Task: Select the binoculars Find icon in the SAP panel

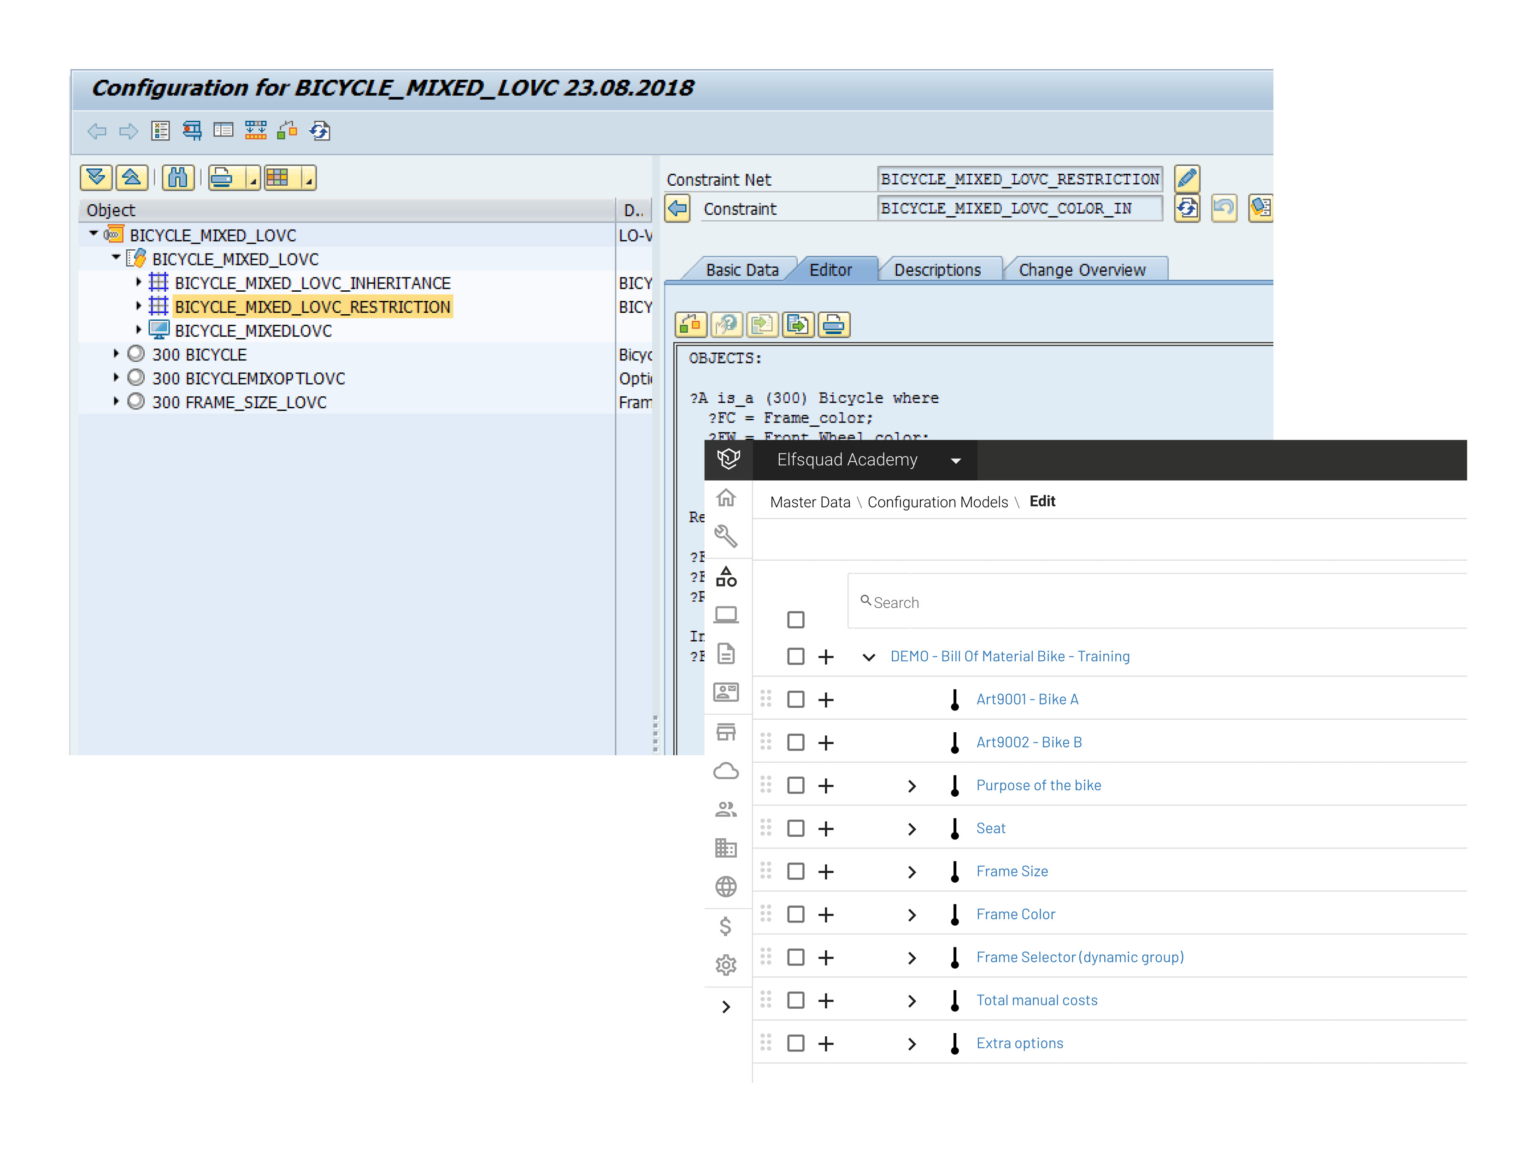Action: coord(178,177)
